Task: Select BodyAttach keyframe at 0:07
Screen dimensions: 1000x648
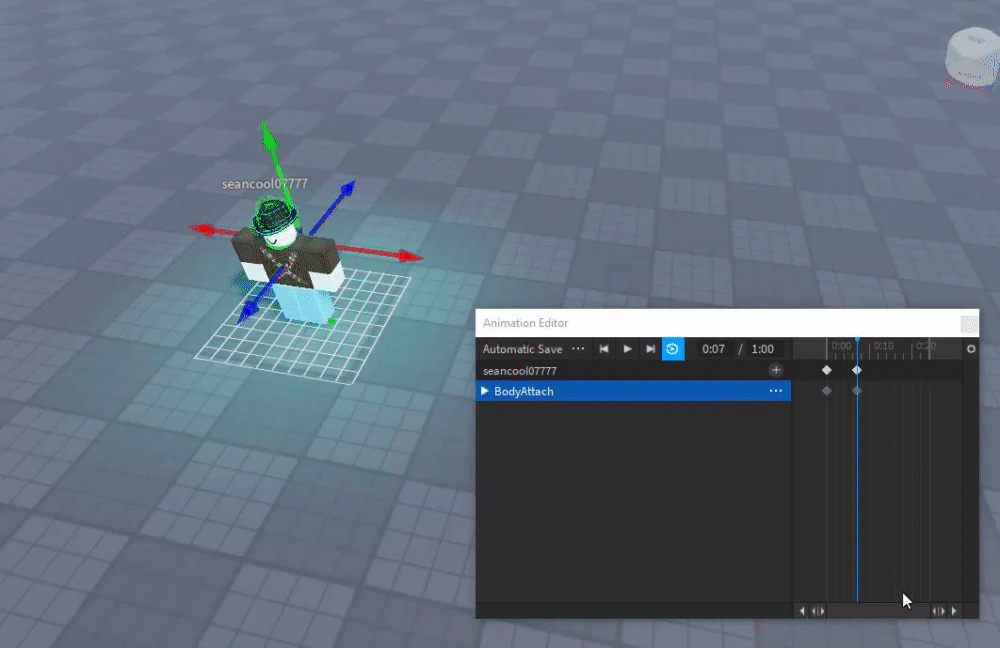Action: point(857,390)
